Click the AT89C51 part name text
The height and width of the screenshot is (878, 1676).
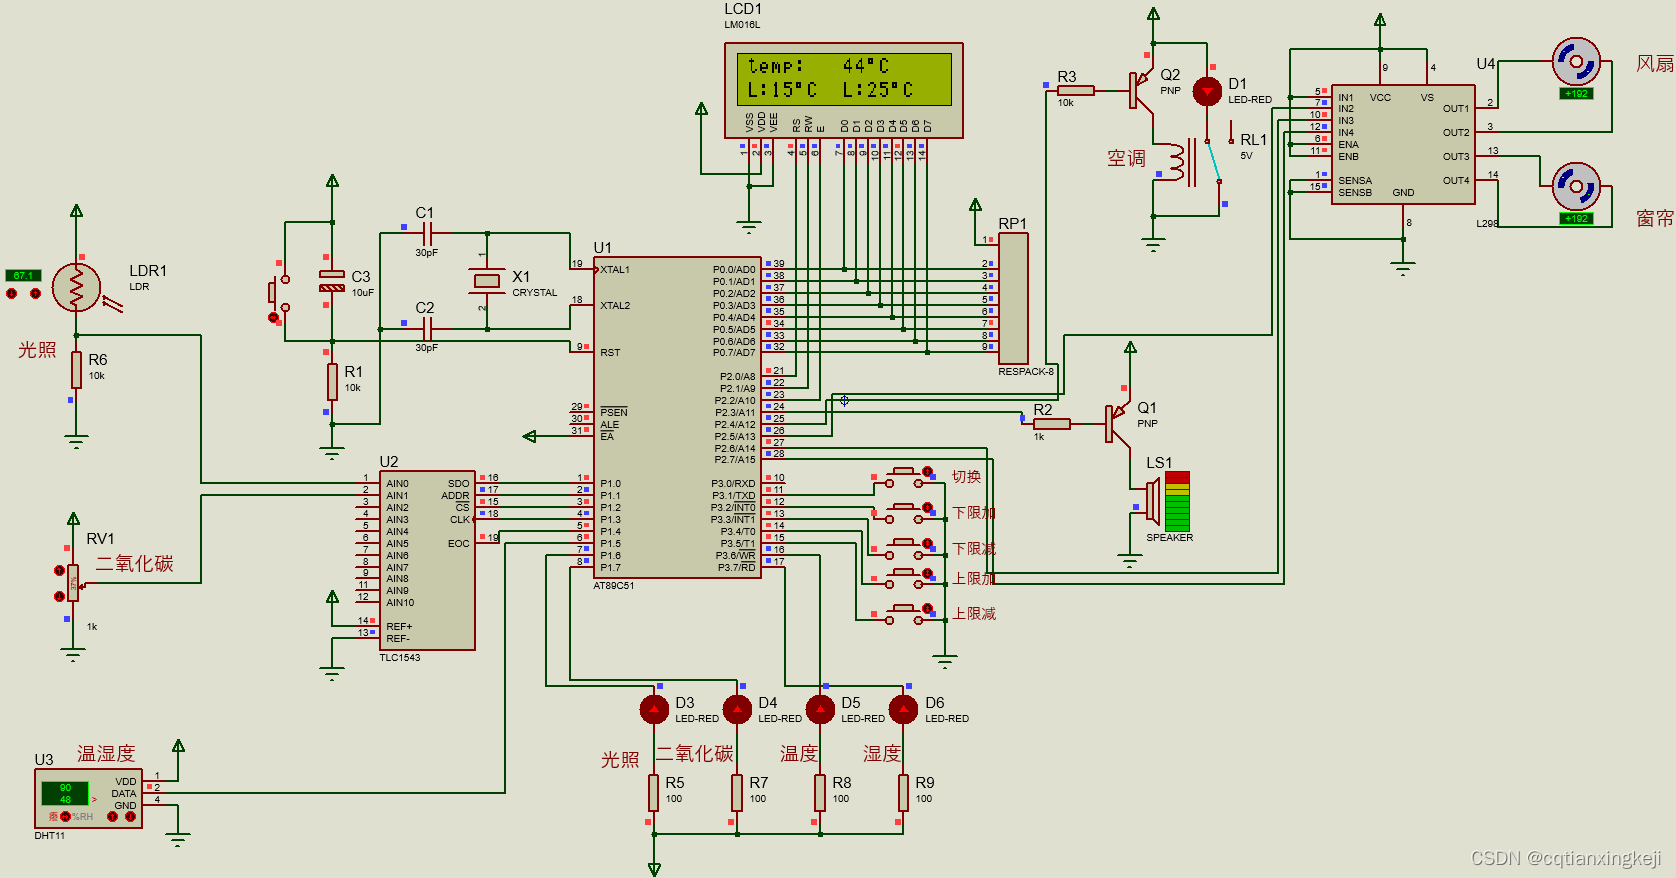pyautogui.click(x=614, y=586)
